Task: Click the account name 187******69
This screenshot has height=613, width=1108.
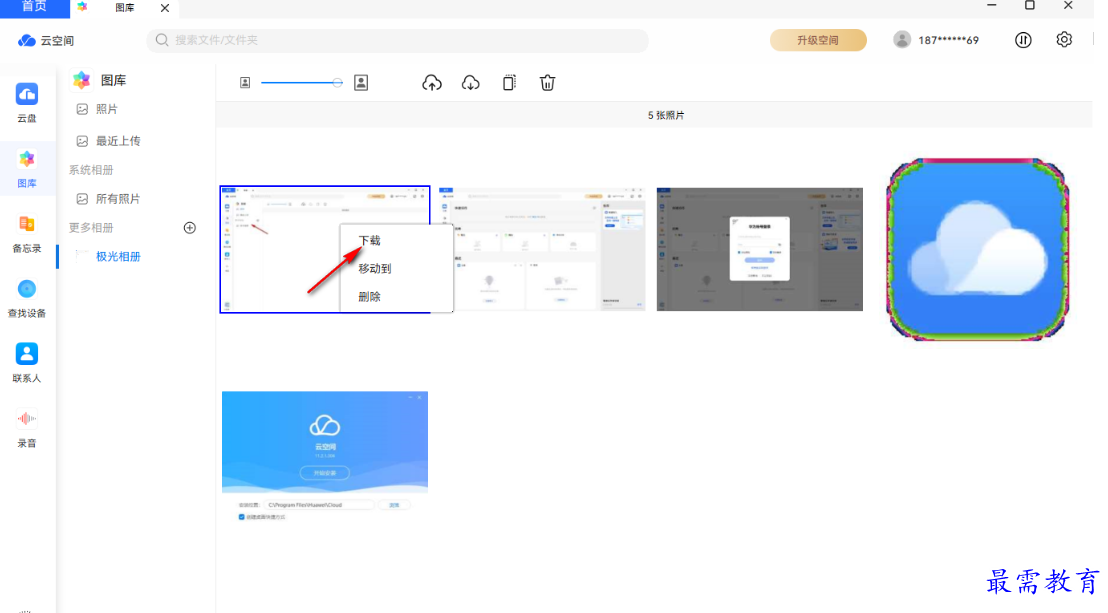Action: point(948,40)
